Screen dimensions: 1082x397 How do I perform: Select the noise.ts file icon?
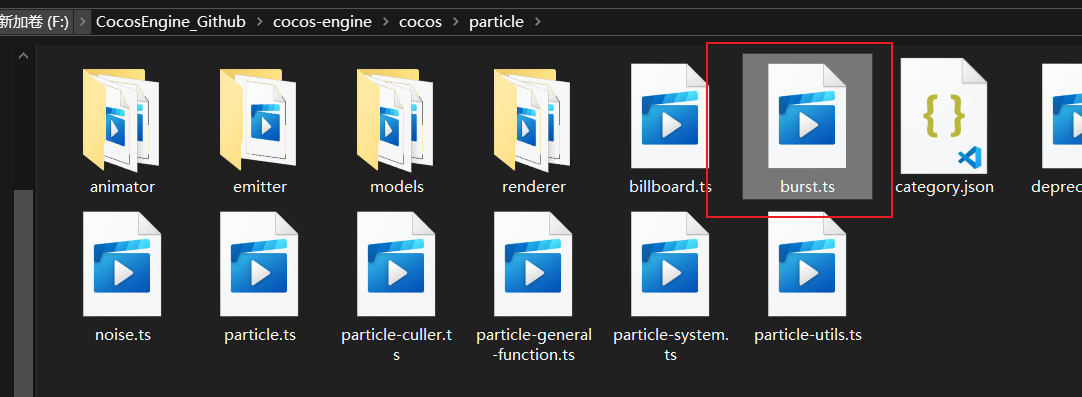click(x=121, y=264)
